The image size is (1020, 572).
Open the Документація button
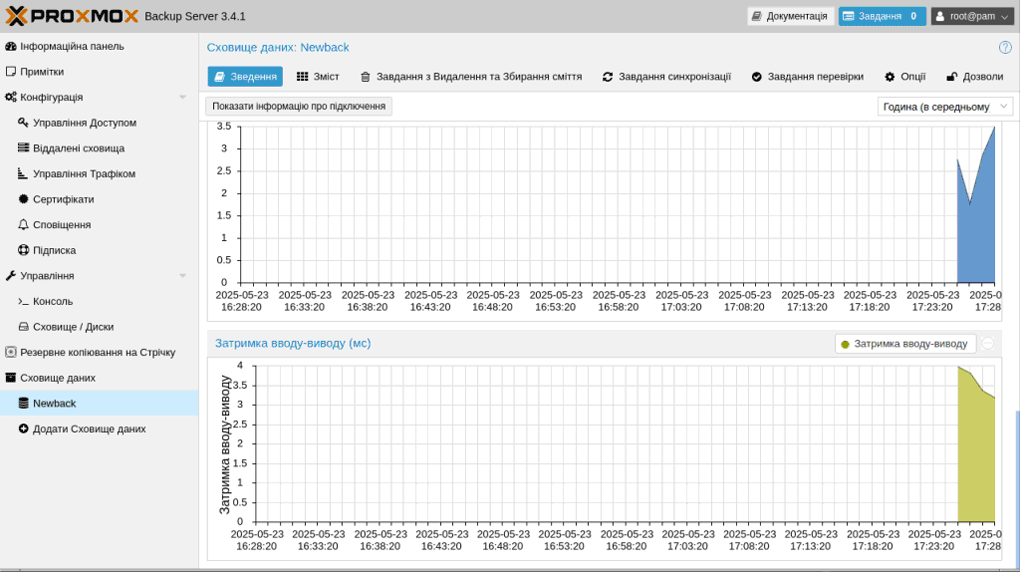coord(789,16)
